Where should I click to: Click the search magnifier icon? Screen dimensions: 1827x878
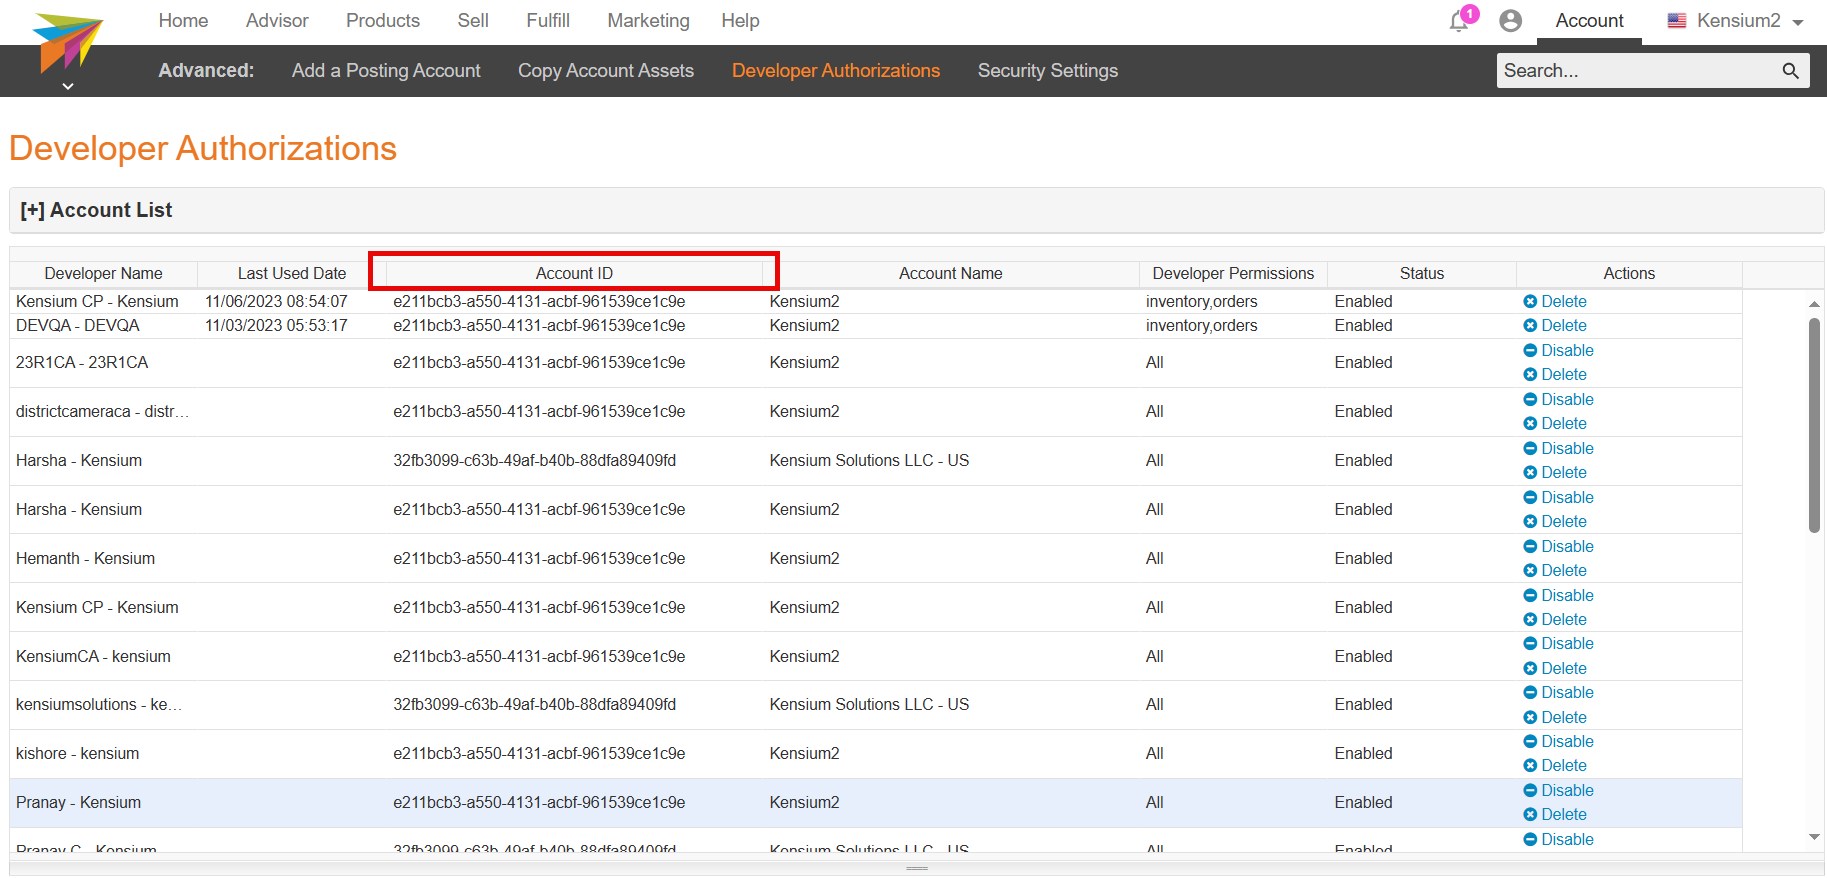(1790, 70)
